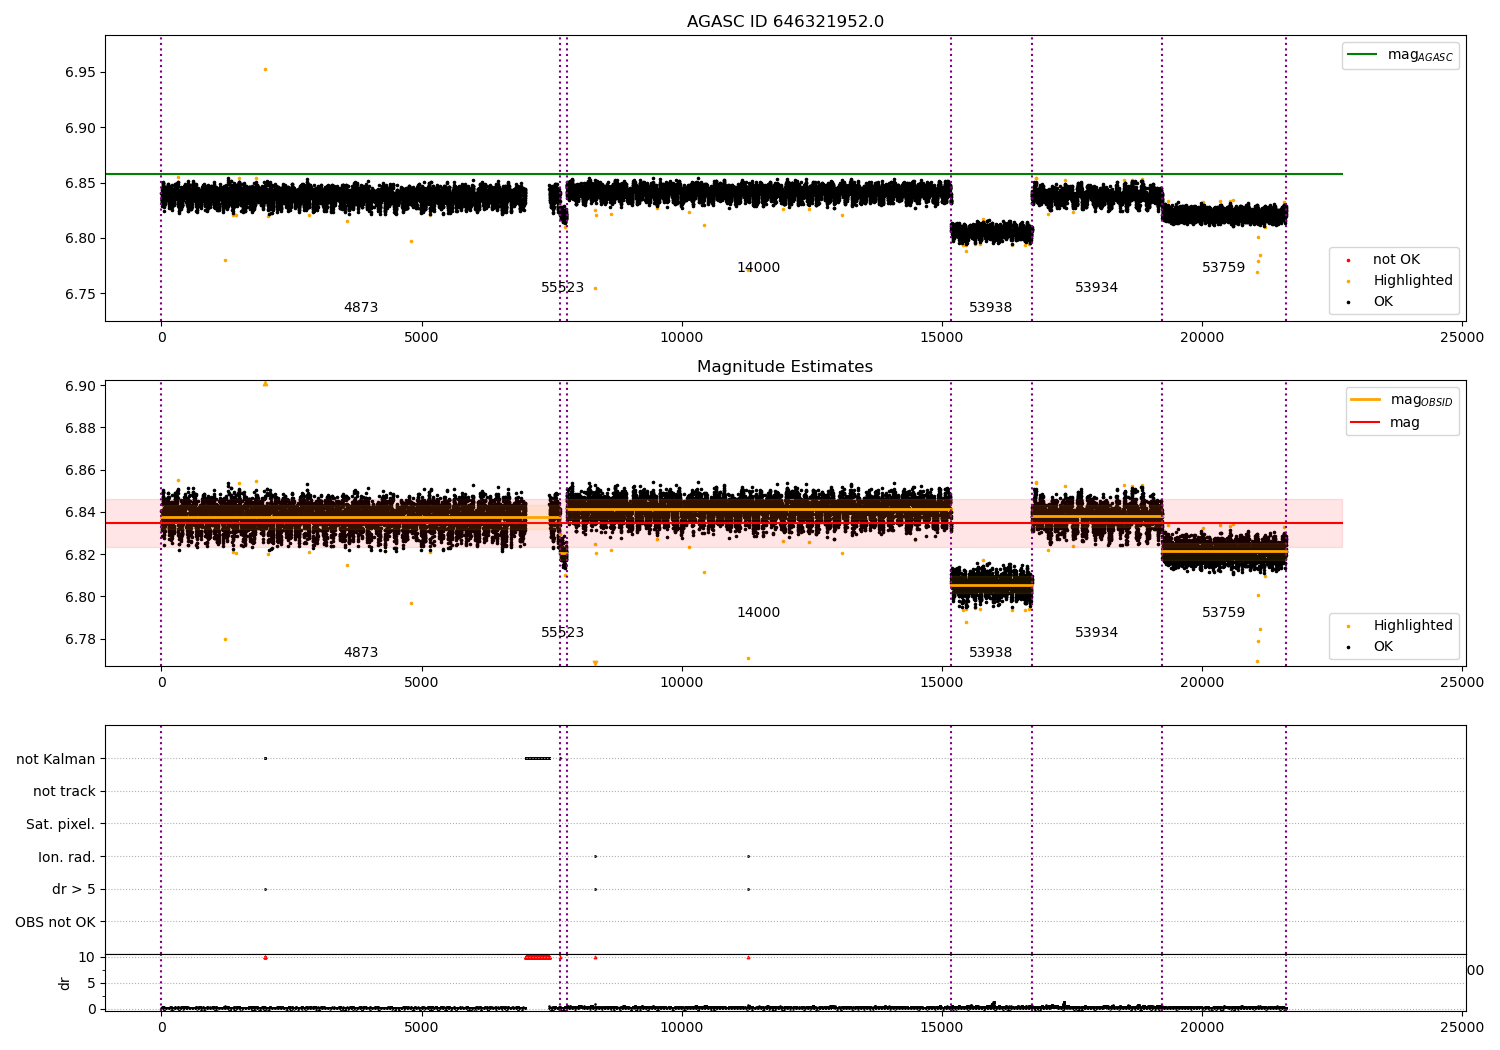The height and width of the screenshot is (1050, 1500).
Task: Click the "OBS not OK" axis label
Action: [x=56, y=923]
